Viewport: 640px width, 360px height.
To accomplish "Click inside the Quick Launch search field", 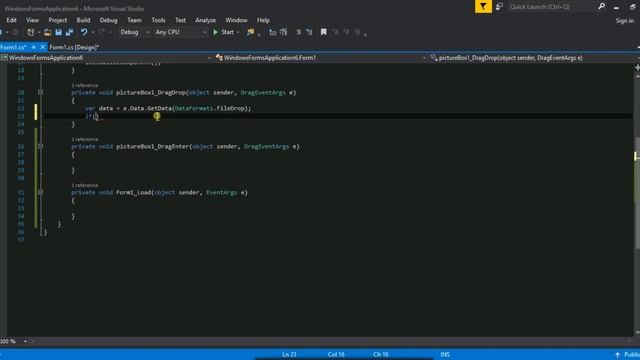I will (551, 7).
